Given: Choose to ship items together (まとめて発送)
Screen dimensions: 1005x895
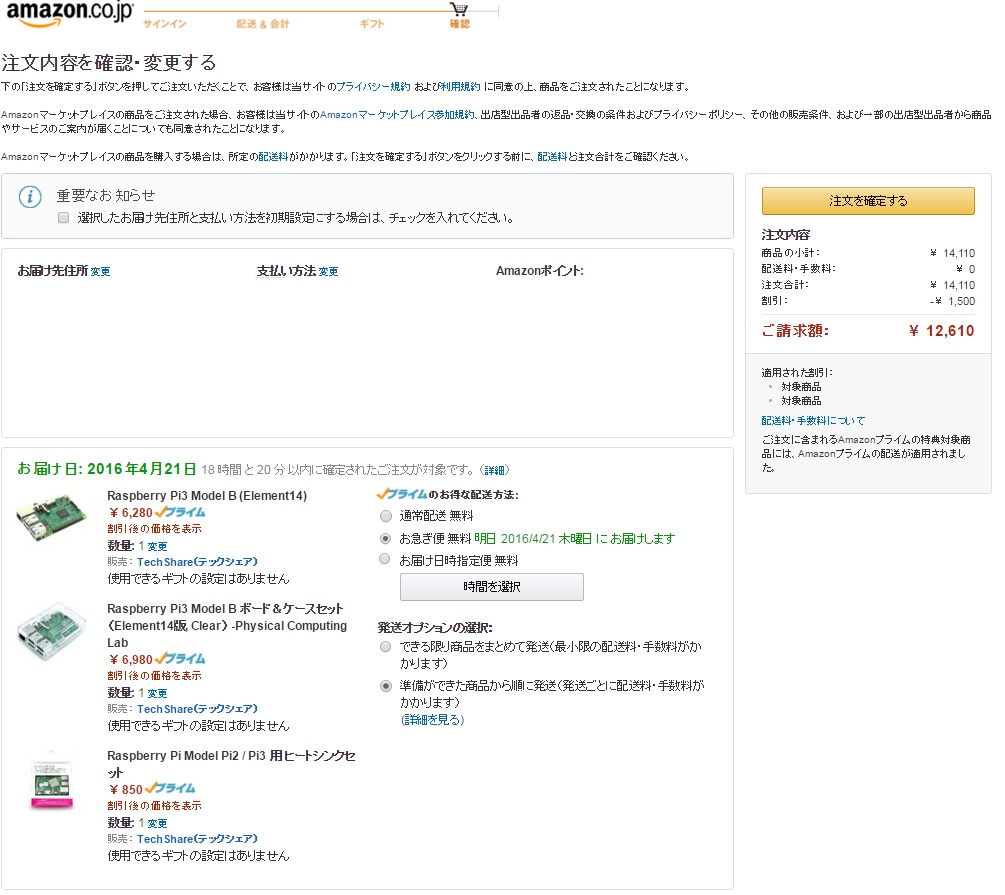Looking at the screenshot, I should pyautogui.click(x=386, y=648).
